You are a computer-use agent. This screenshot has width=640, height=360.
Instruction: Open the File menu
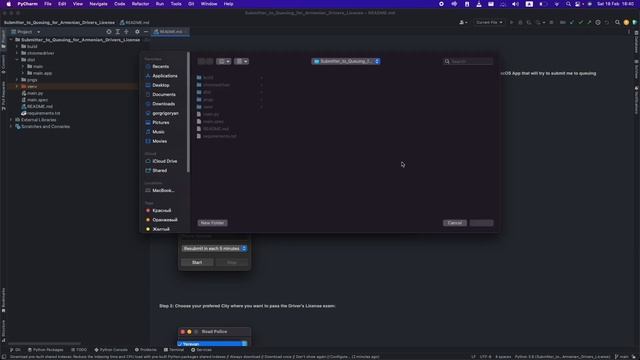pos(48,4)
